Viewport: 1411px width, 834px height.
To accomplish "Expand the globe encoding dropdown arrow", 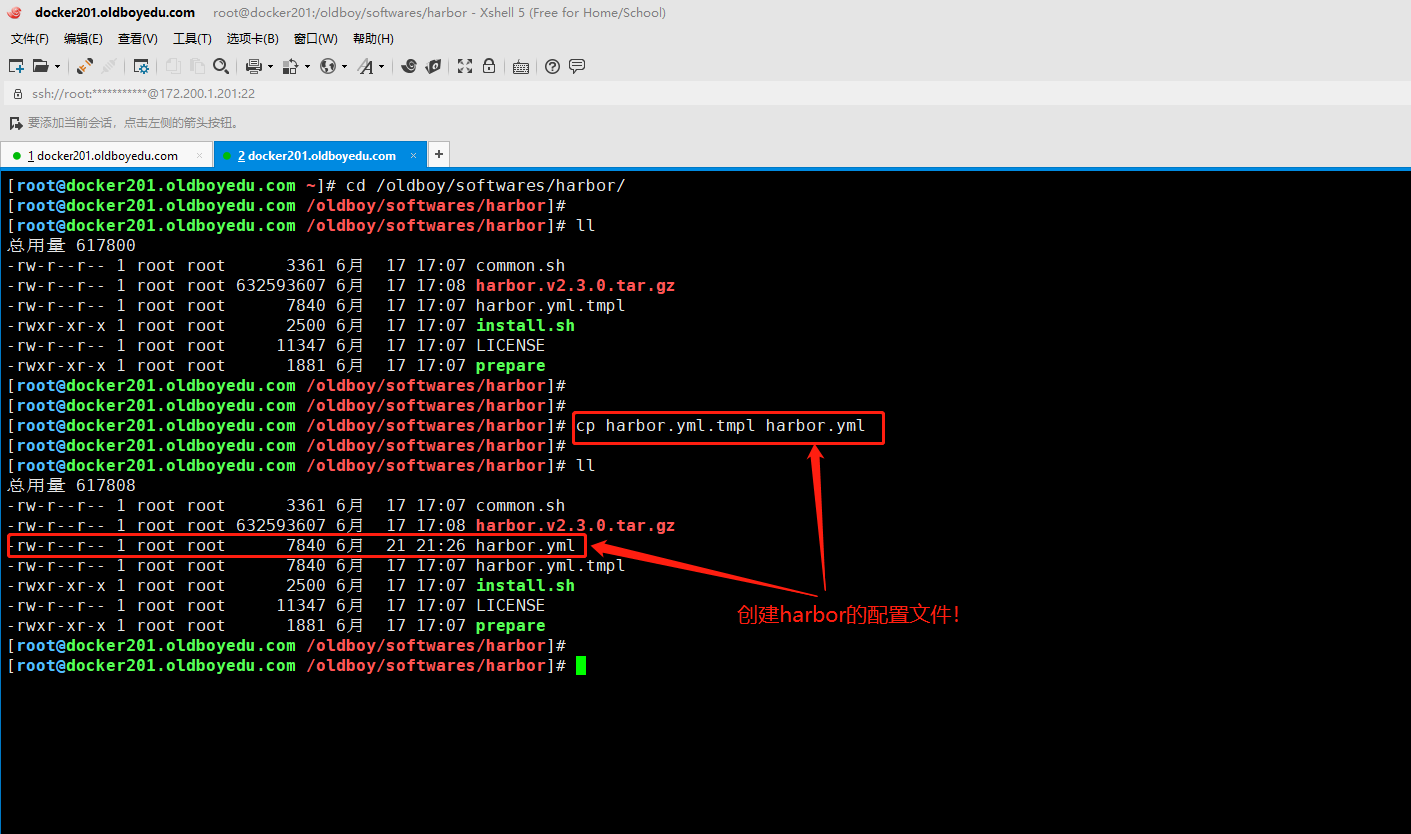I will pos(345,67).
